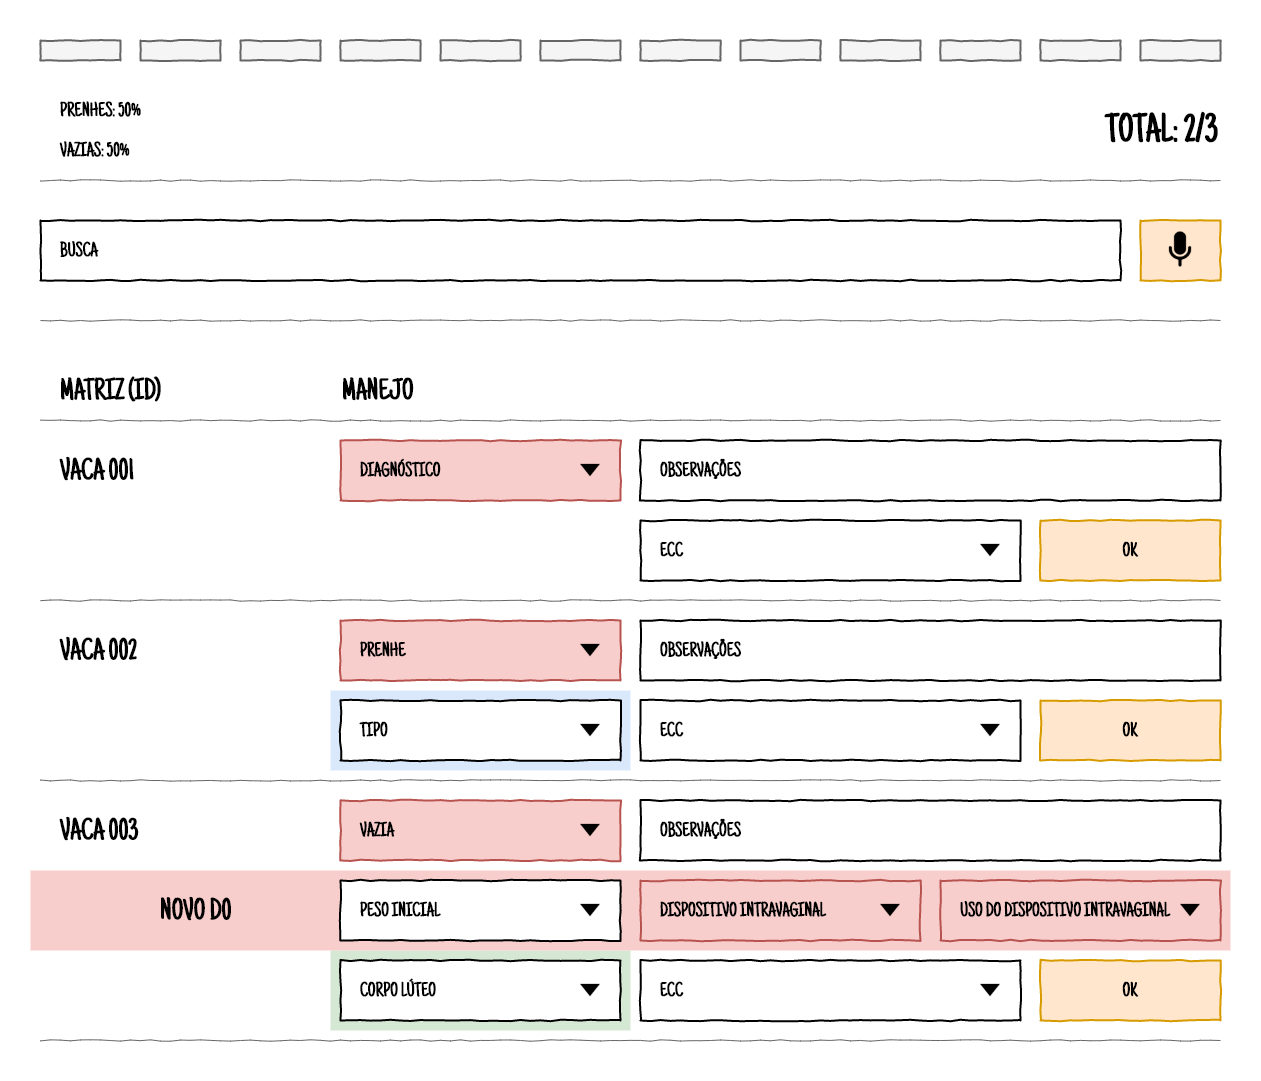The height and width of the screenshot is (1081, 1261).
Task: Expand the Peso Inicial dropdown
Action: pos(480,910)
